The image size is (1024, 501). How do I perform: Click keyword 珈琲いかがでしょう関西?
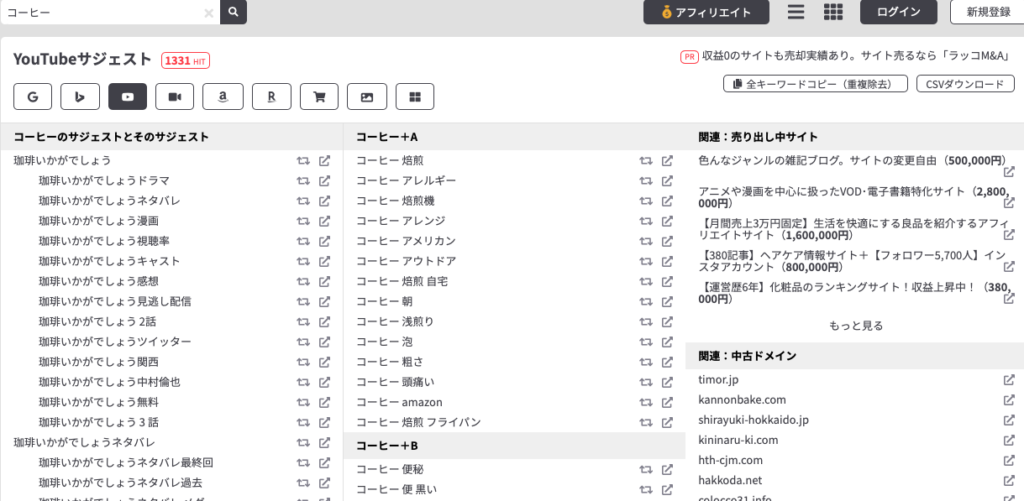[99, 362]
